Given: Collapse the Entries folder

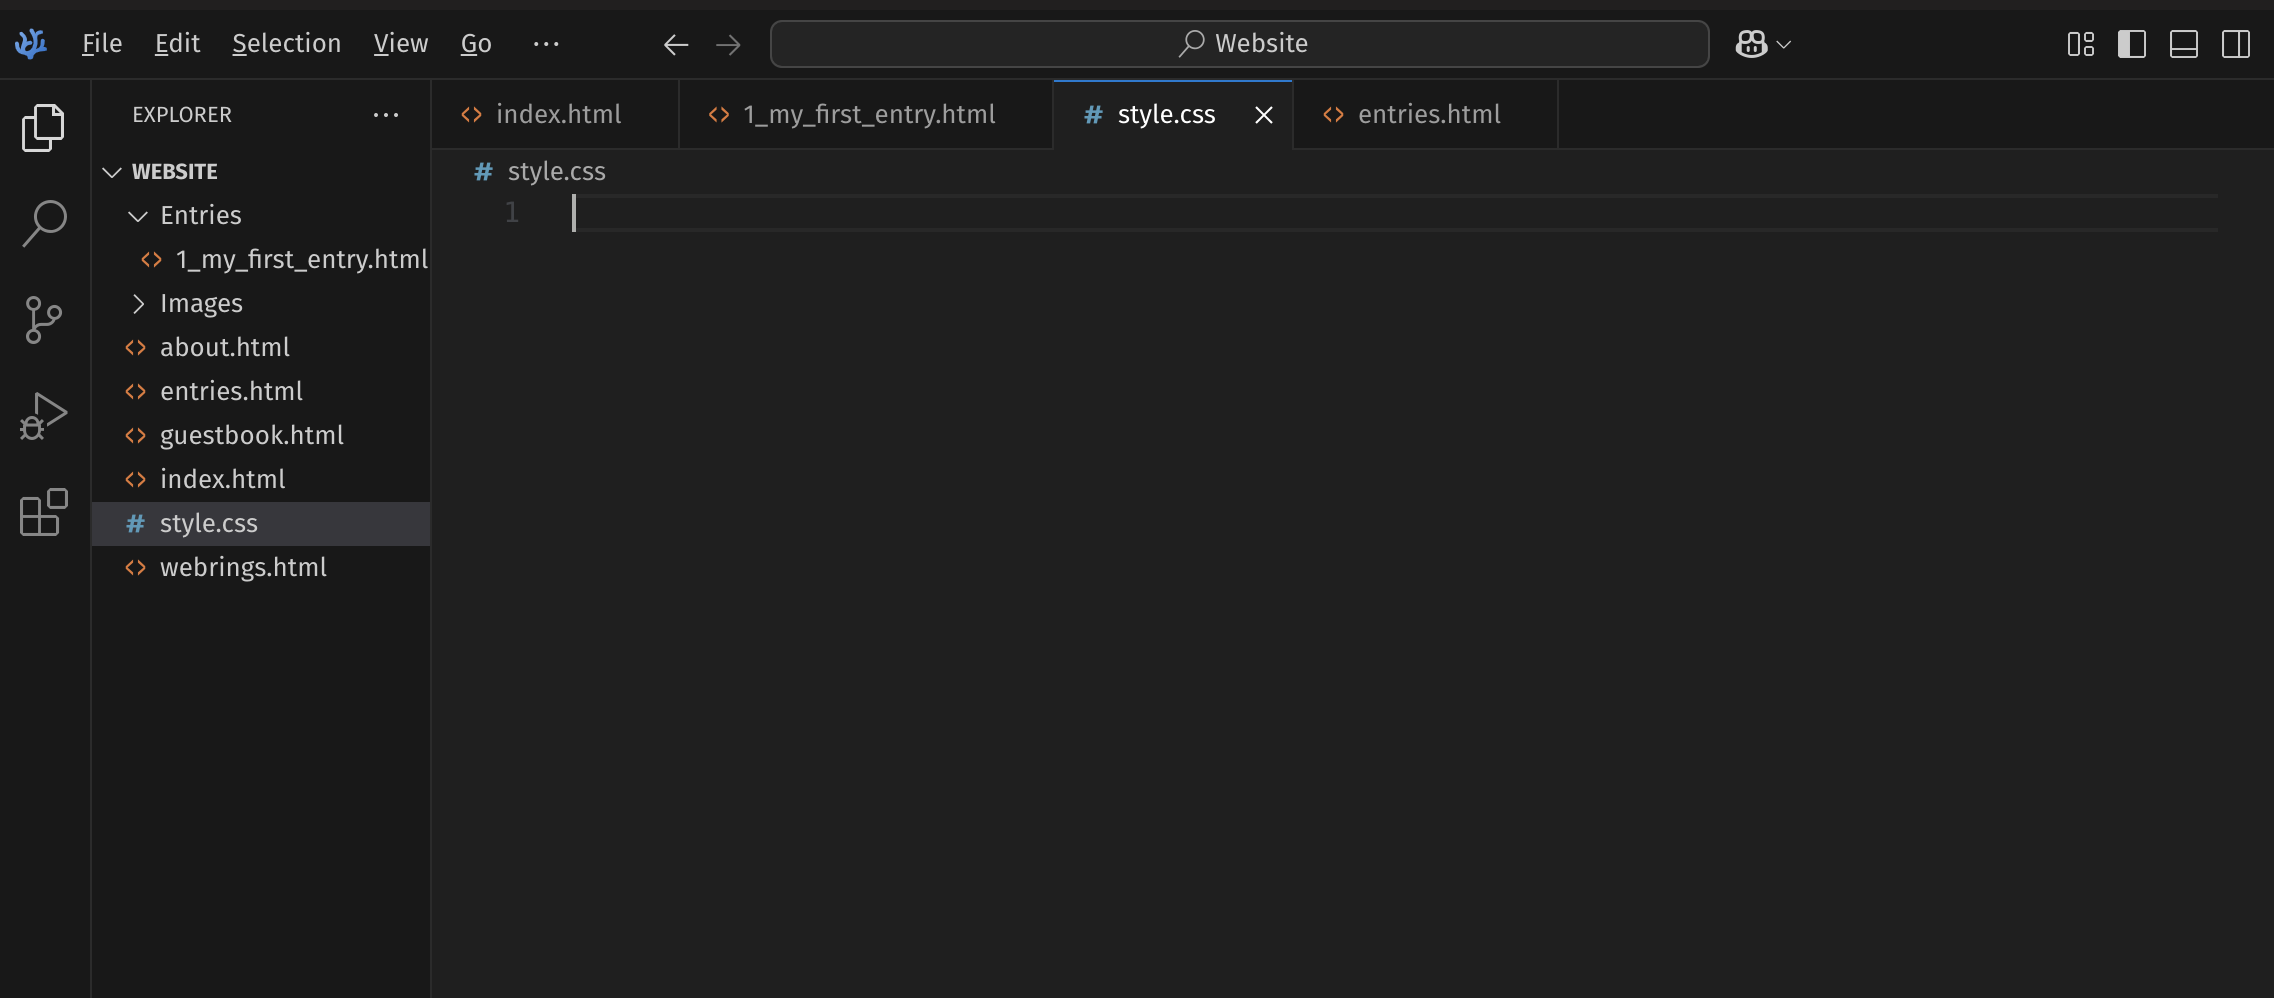Looking at the screenshot, I should click(139, 216).
